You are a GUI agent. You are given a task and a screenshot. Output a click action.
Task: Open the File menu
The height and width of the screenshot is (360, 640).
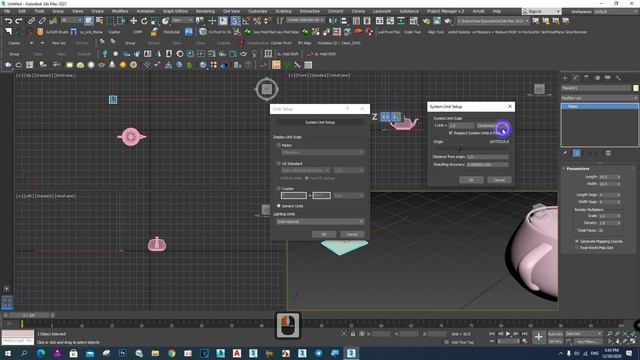7,11
